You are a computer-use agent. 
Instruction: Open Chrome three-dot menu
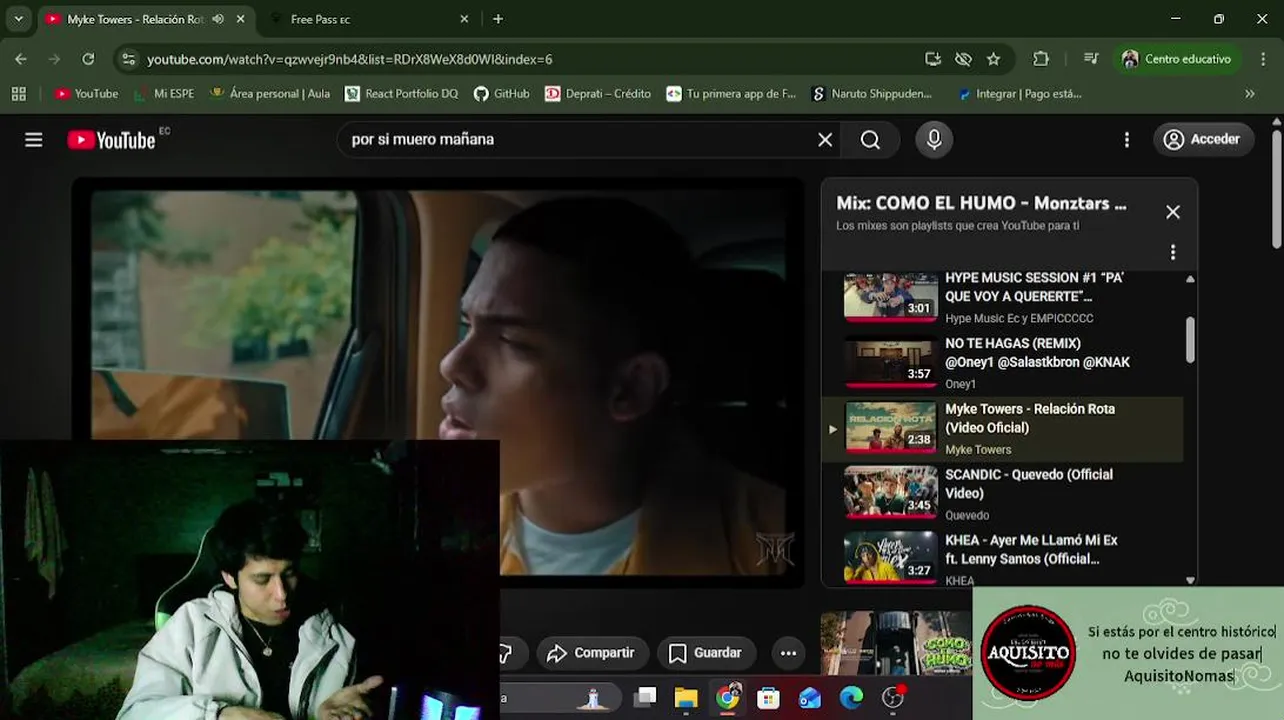point(1261,59)
